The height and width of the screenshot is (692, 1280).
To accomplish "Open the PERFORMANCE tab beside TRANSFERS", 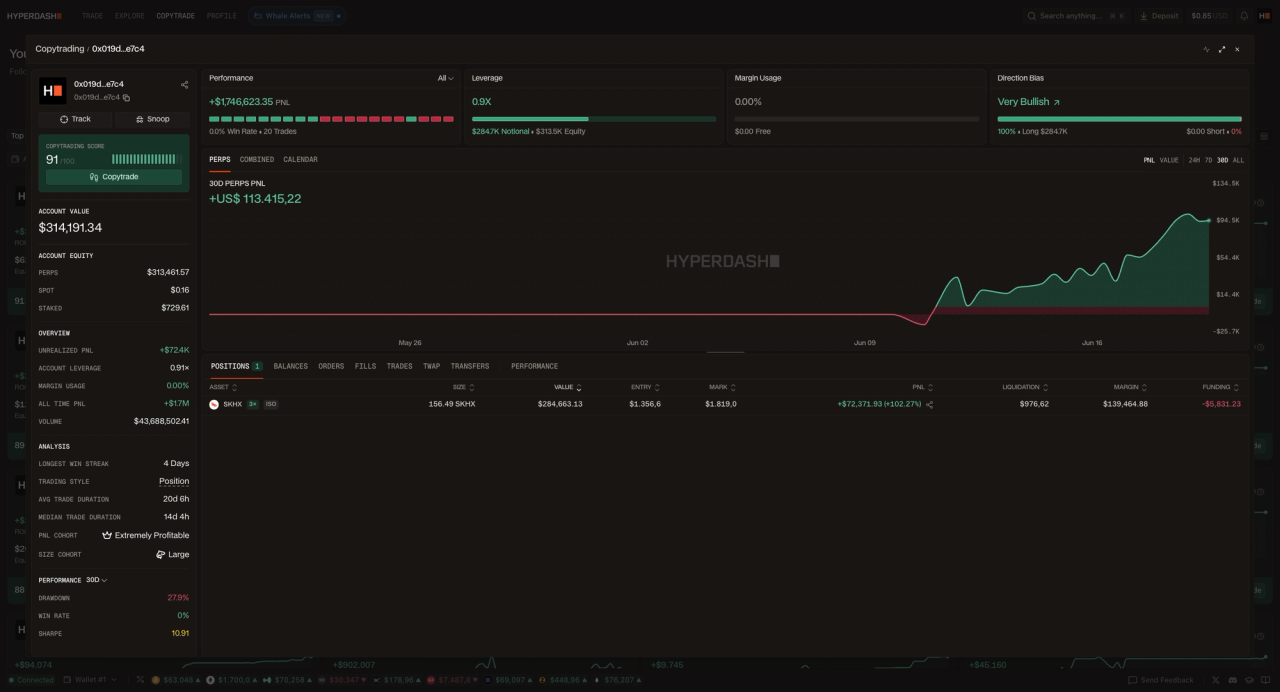I will [x=534, y=366].
